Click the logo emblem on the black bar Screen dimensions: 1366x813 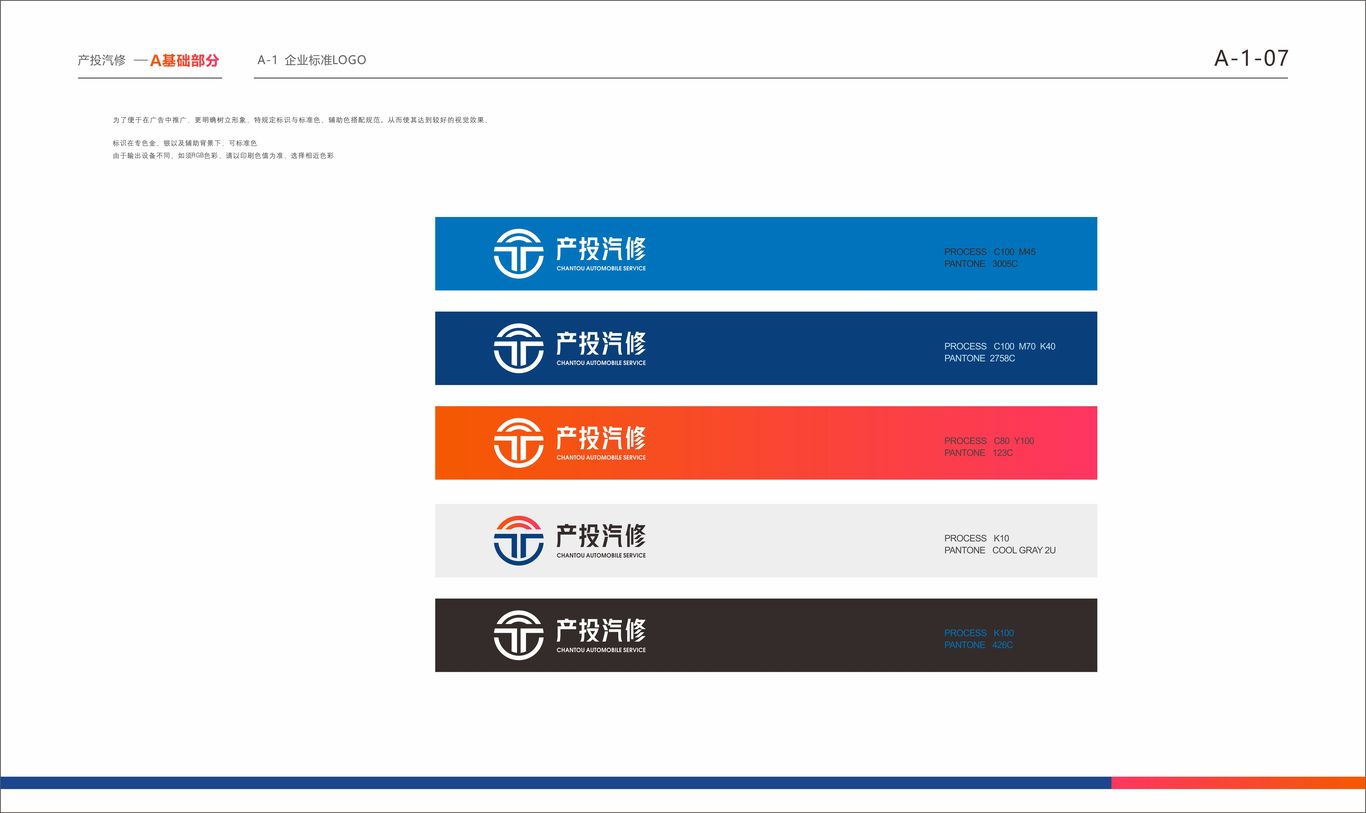518,635
